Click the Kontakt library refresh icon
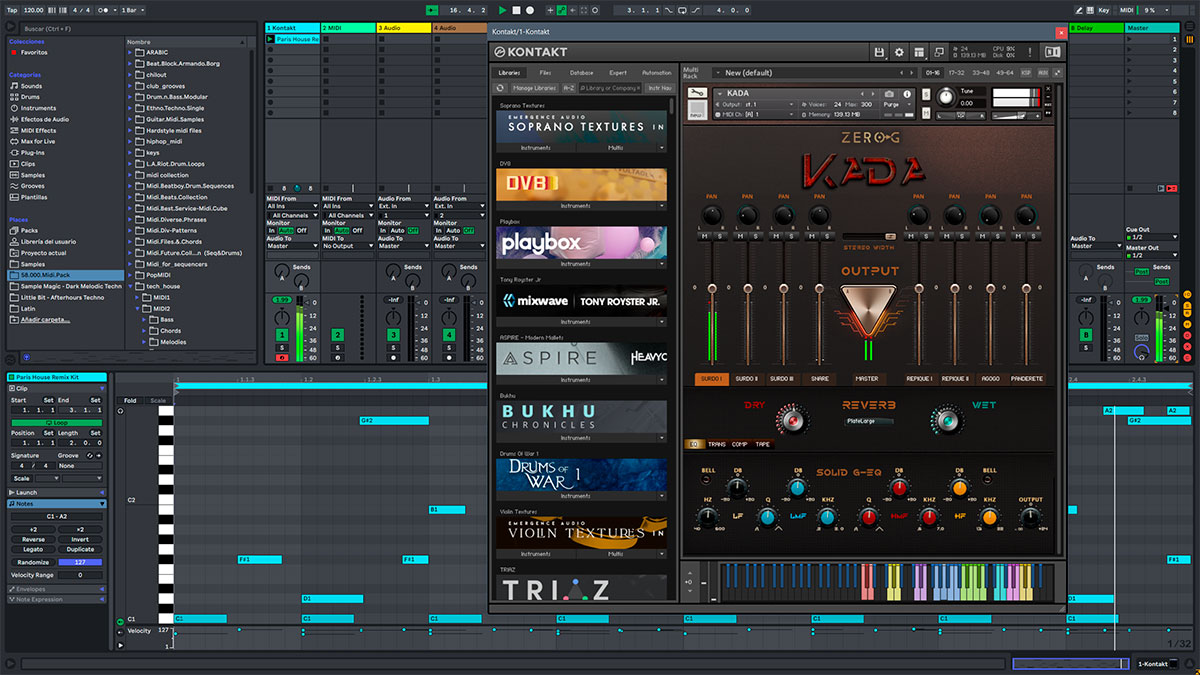 501,88
